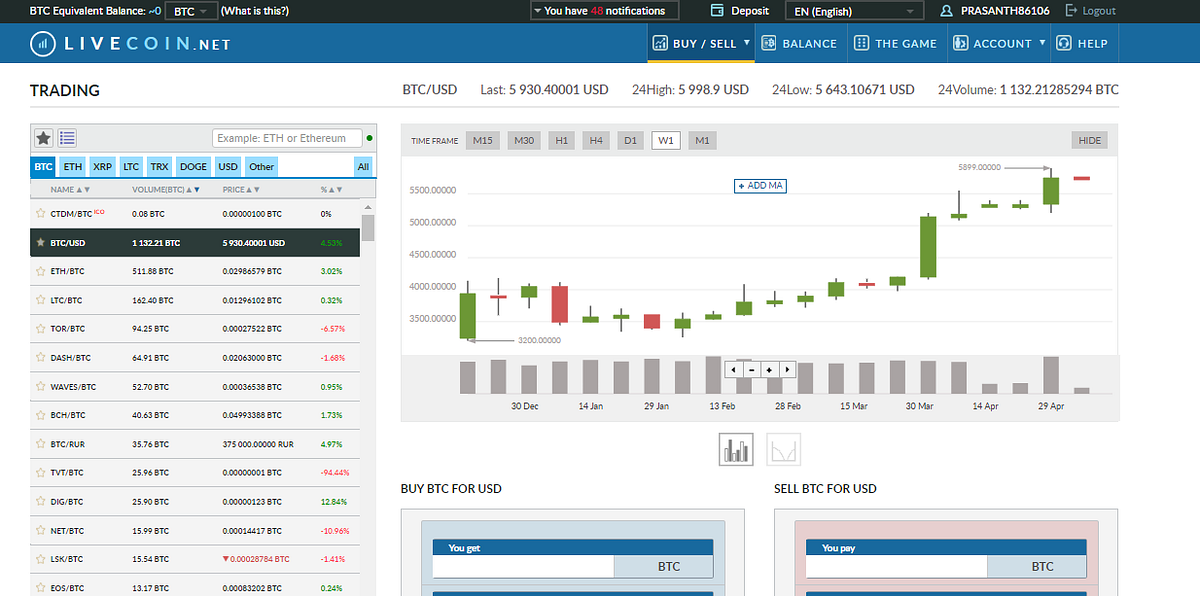
Task: Open the BALANCE menu
Action: pos(800,43)
